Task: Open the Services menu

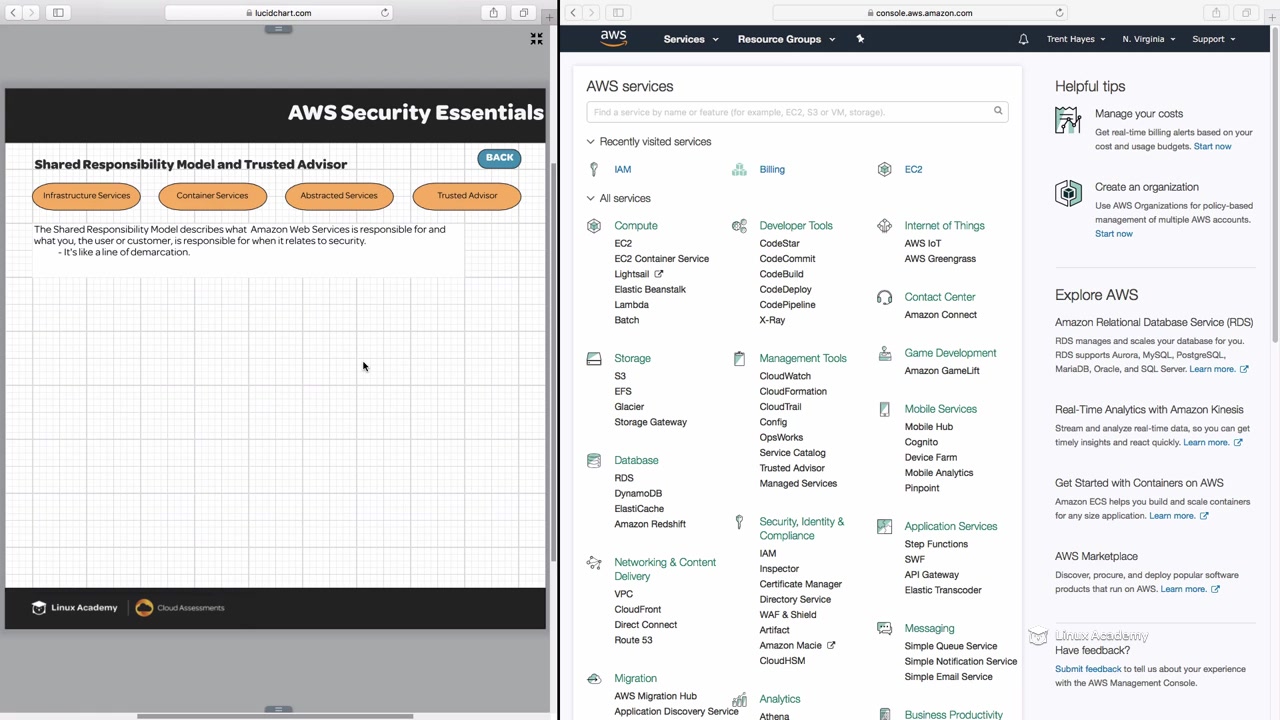Action: [x=690, y=39]
